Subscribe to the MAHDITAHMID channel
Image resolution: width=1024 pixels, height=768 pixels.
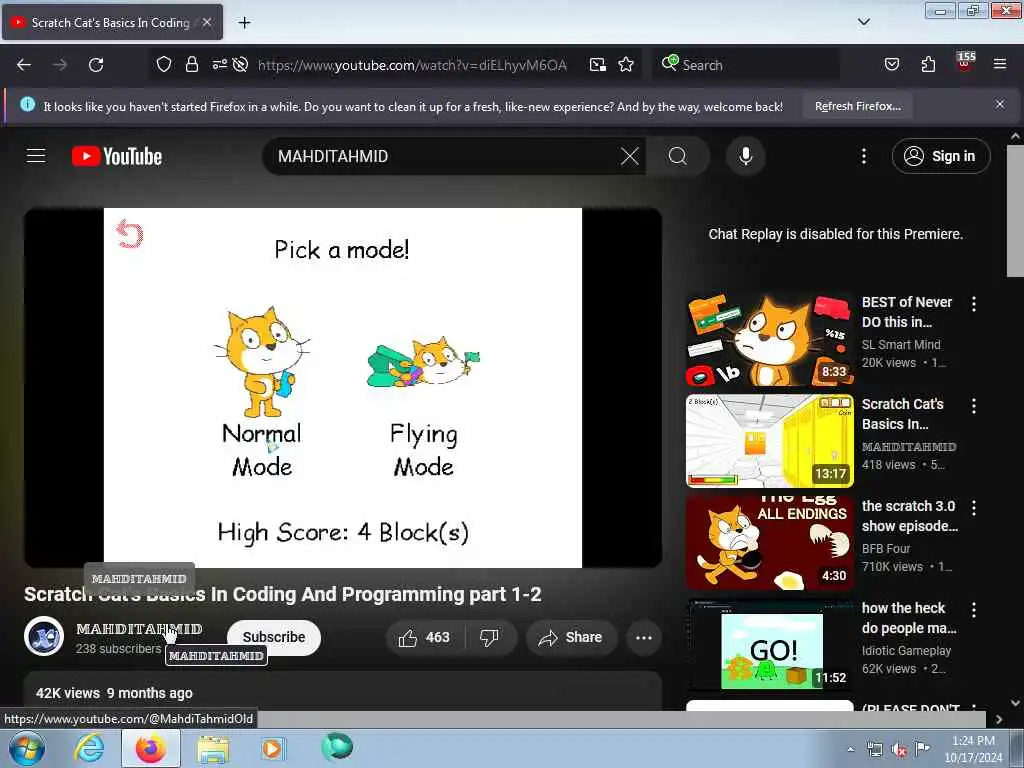[274, 637]
